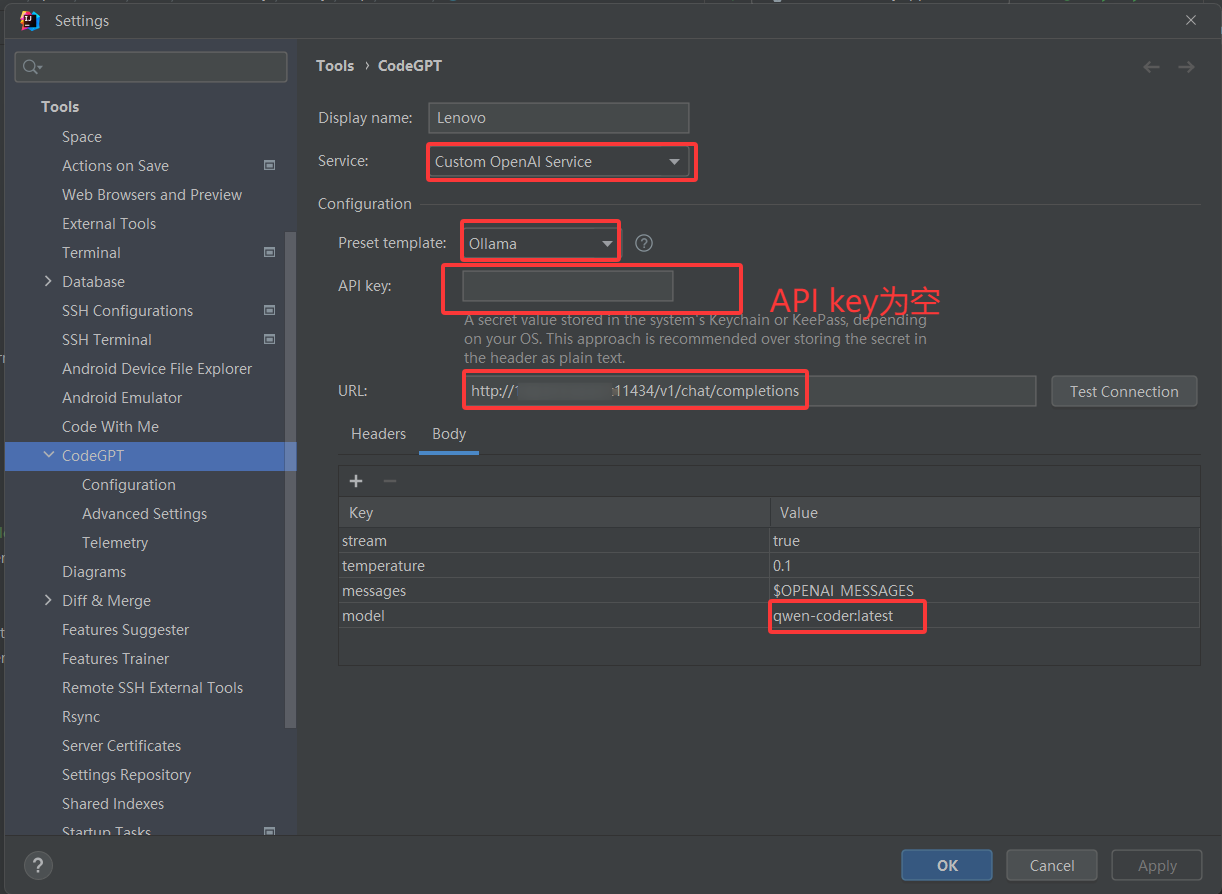Click the Key column header
1222x894 pixels.
pyautogui.click(x=554, y=512)
